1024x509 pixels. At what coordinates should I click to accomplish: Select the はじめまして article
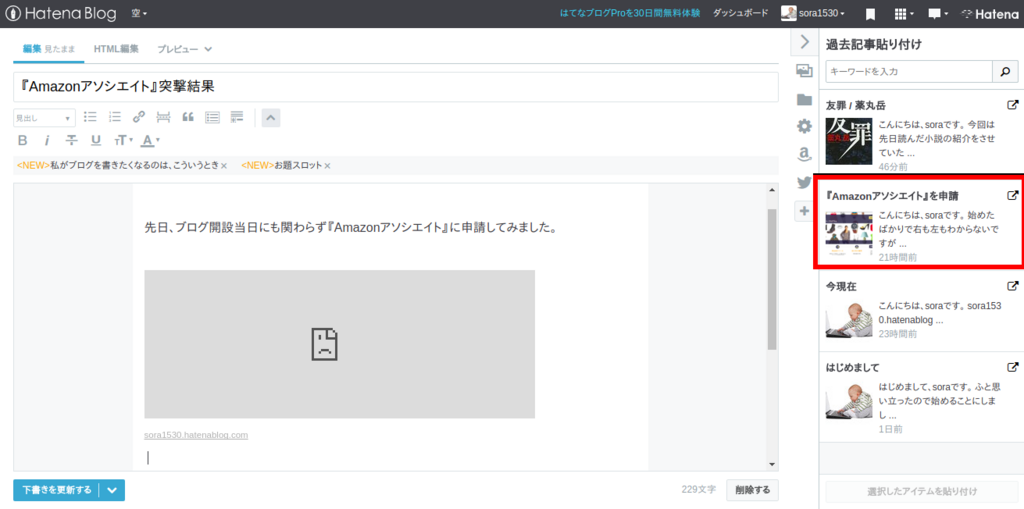tap(921, 397)
